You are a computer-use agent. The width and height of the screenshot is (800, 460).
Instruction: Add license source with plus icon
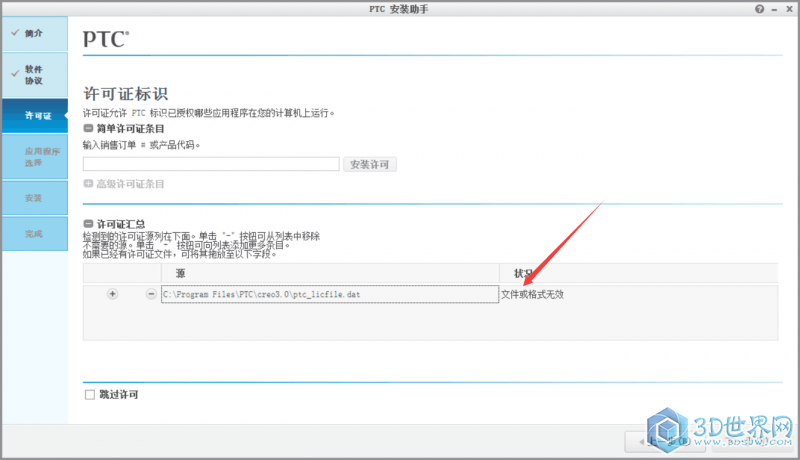click(112, 294)
